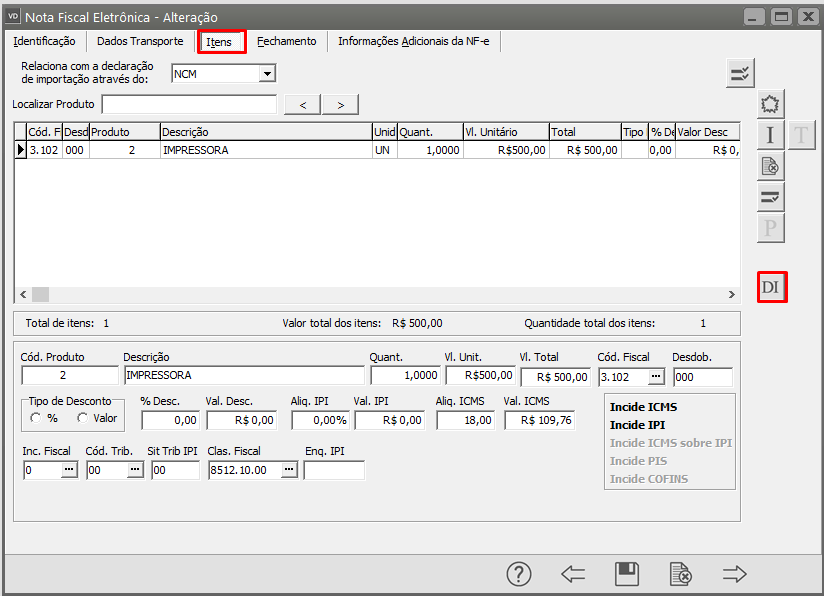Click the DI import declaration icon

771,287
